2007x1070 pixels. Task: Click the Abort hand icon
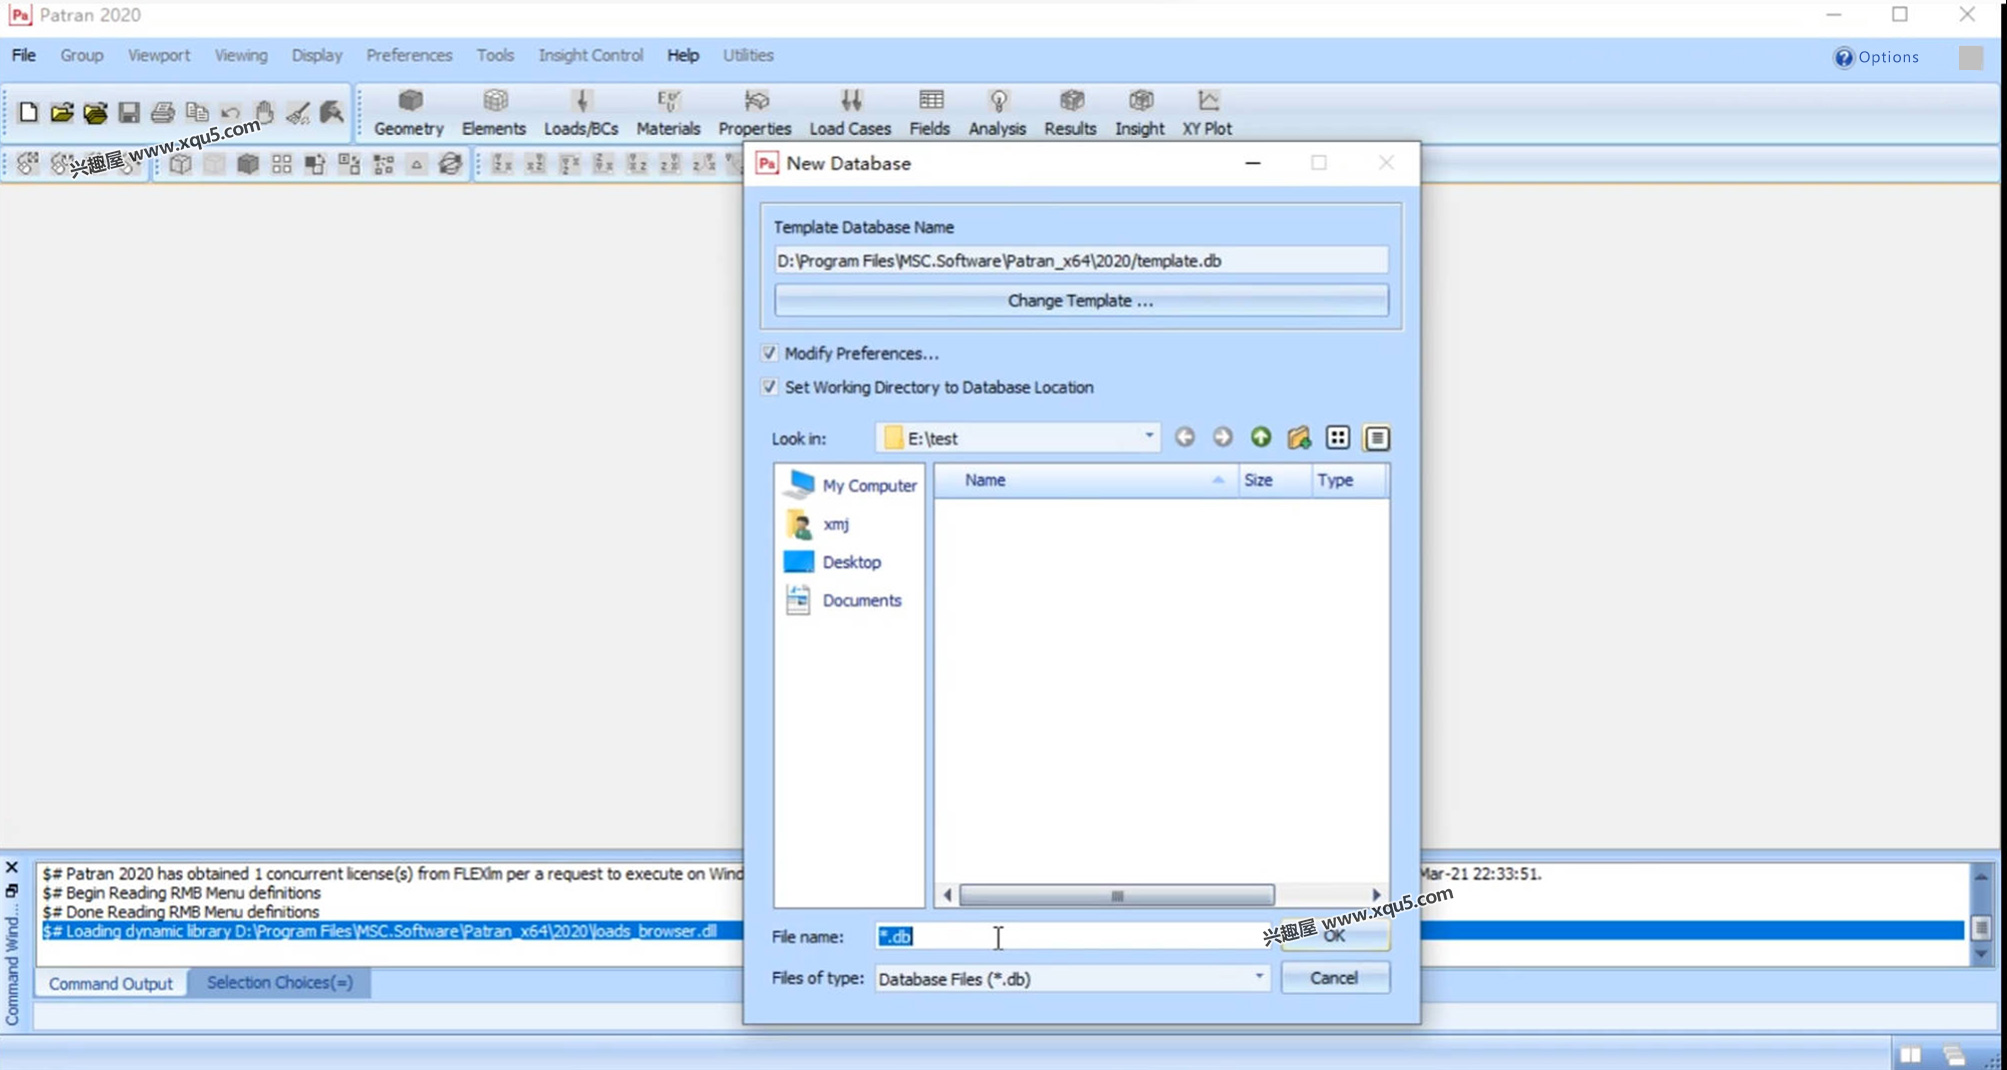264,112
